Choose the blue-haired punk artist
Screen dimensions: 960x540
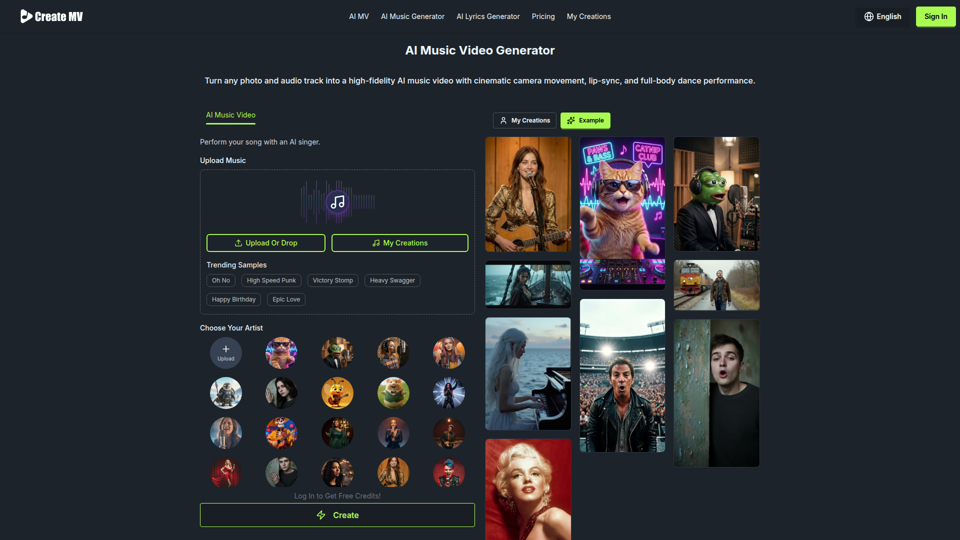click(x=449, y=473)
